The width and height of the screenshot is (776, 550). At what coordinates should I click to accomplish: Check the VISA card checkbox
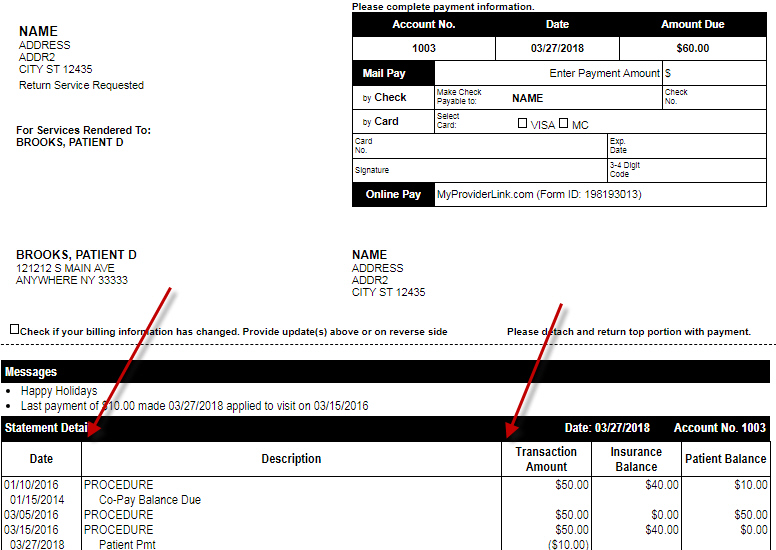[x=522, y=123]
